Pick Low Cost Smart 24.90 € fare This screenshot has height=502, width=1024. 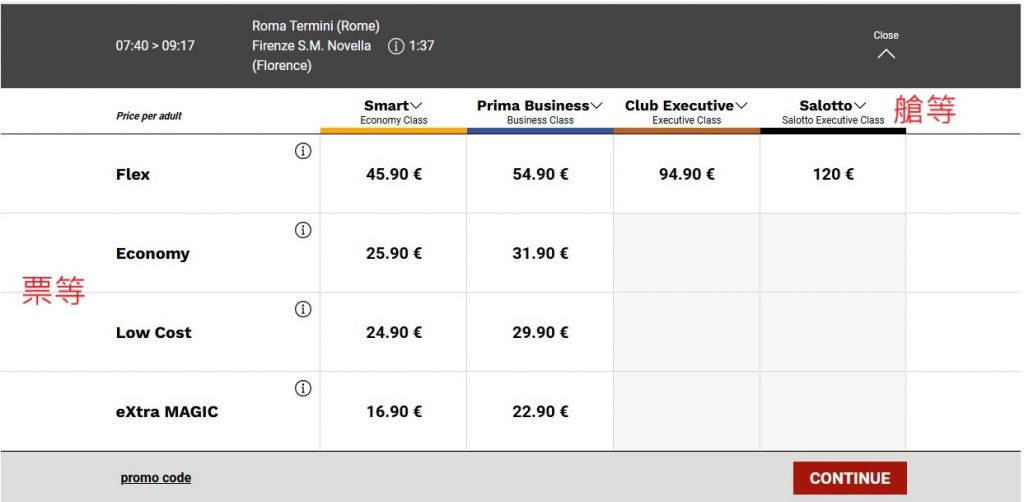coord(394,332)
